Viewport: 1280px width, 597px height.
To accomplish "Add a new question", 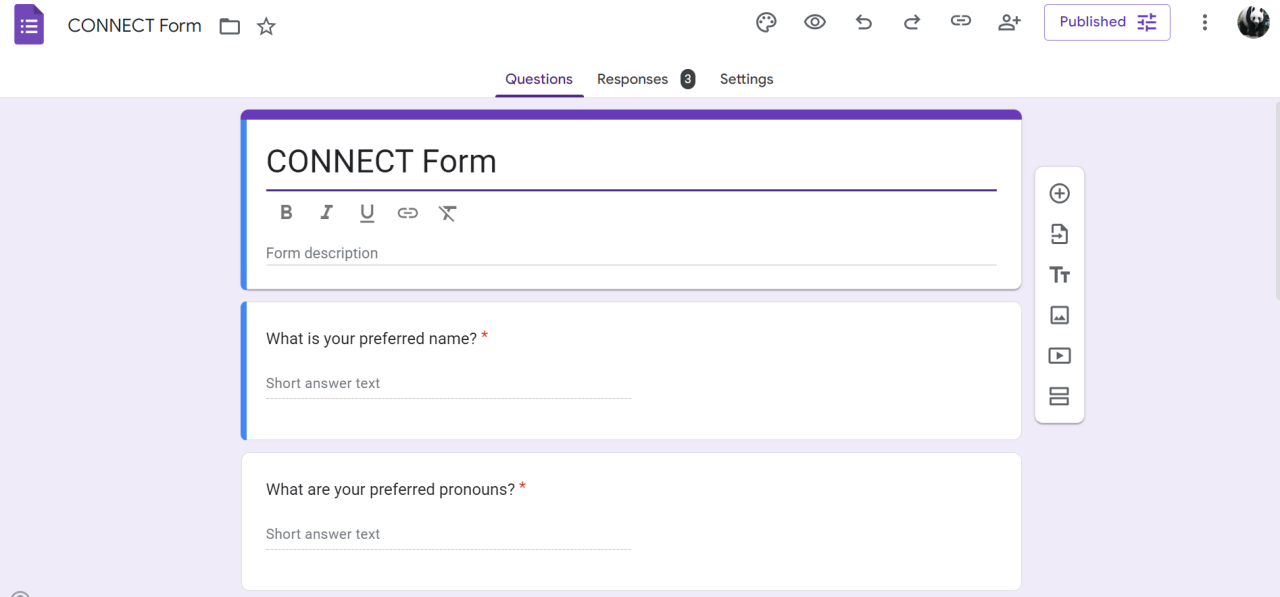I will [x=1059, y=194].
